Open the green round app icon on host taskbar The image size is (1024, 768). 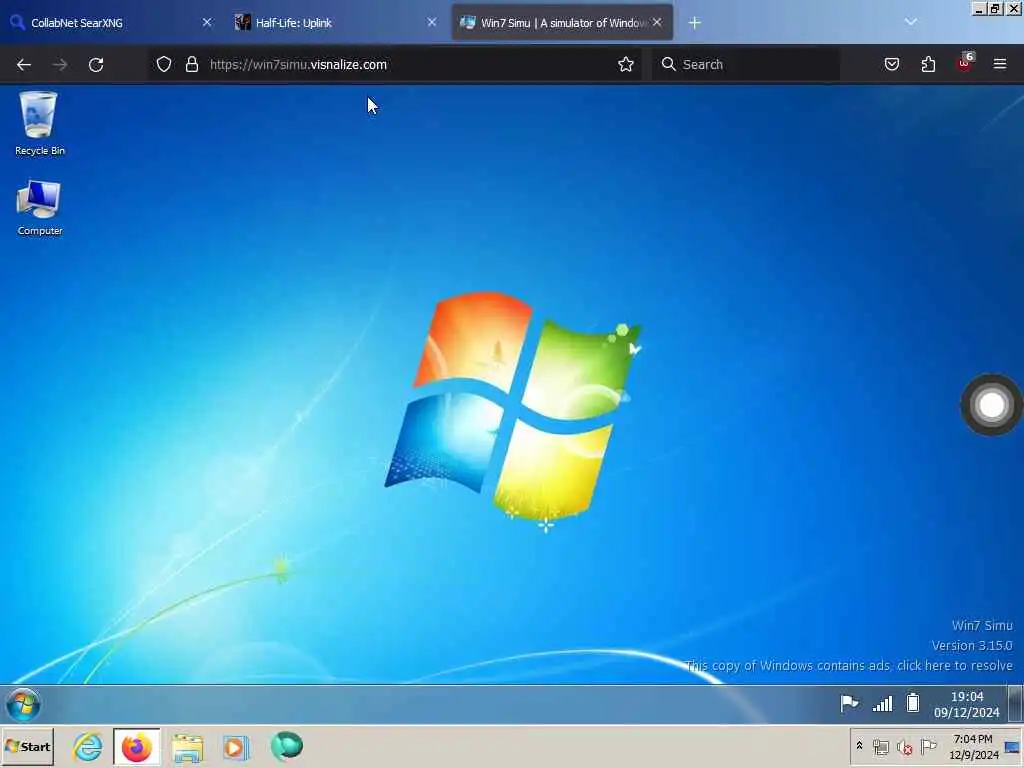point(287,746)
